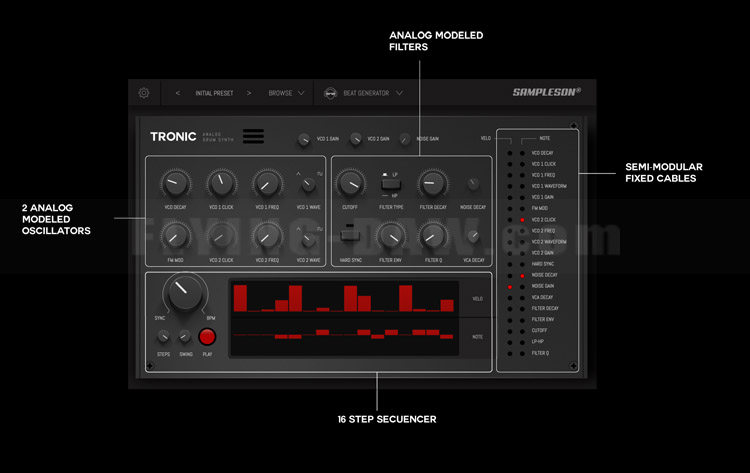Go to the next preset arrow
Image resolution: width=750 pixels, height=473 pixels.
tap(249, 93)
